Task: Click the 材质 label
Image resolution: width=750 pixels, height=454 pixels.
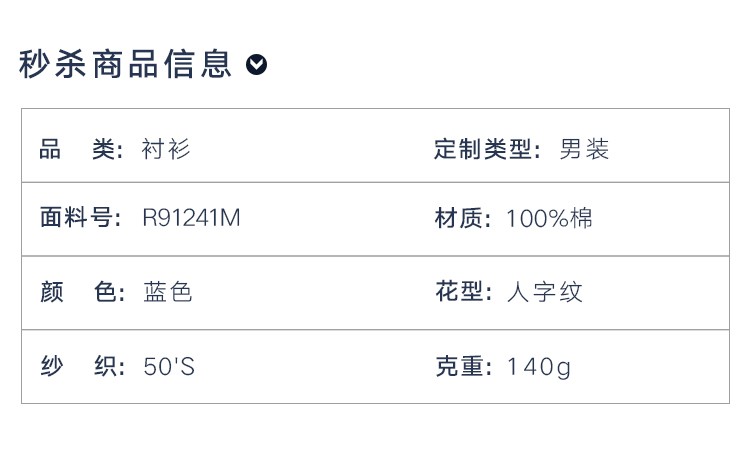Action: coord(463,218)
